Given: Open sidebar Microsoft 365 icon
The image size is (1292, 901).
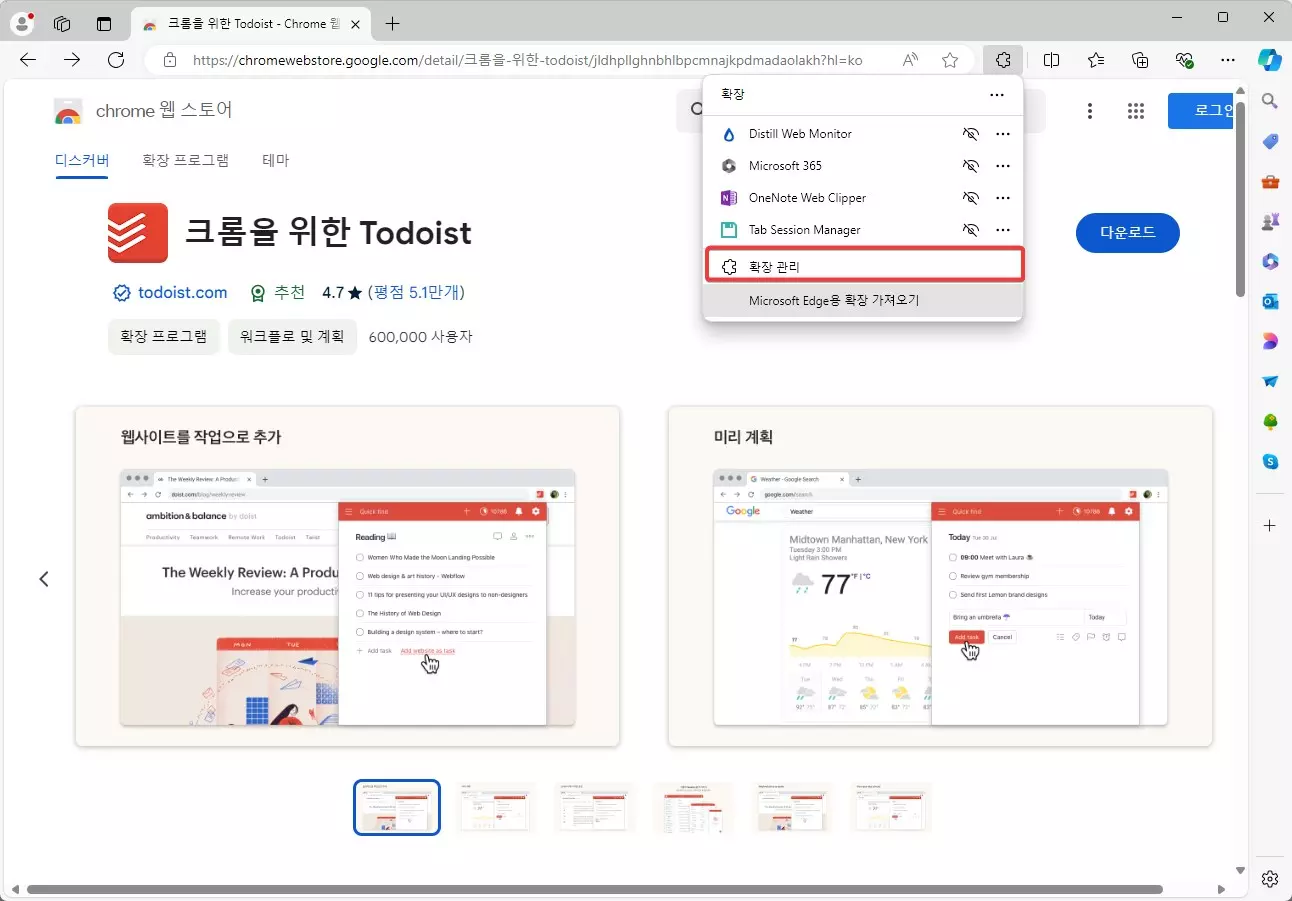Looking at the screenshot, I should pos(1270,261).
